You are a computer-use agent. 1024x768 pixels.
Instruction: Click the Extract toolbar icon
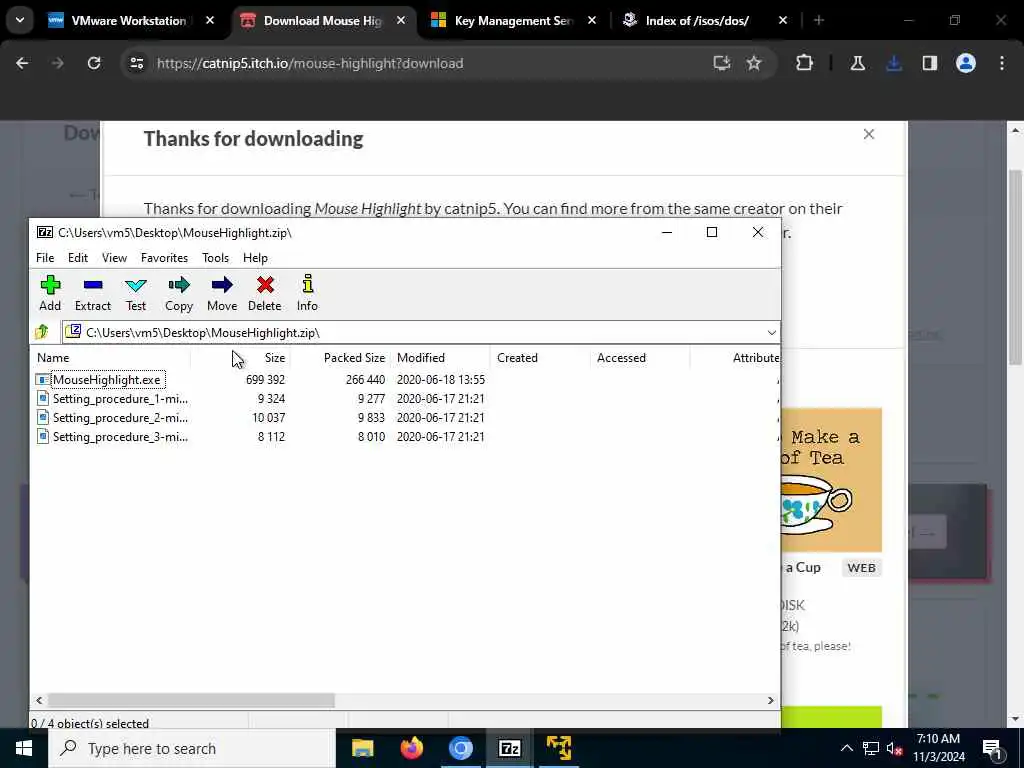point(93,293)
